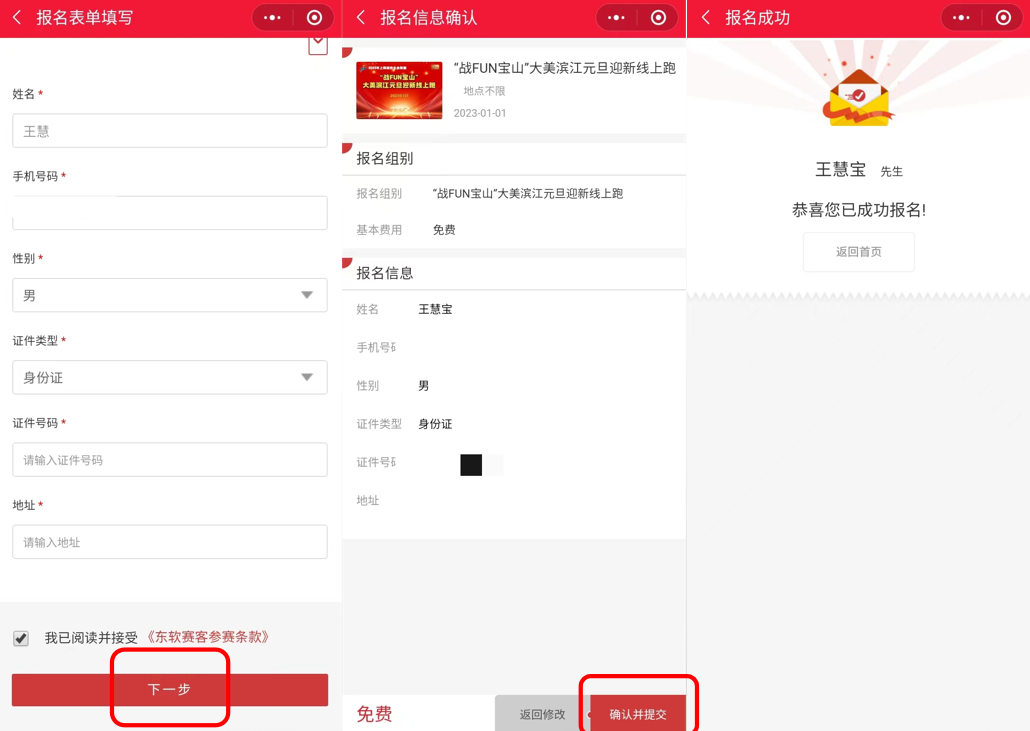Click the 确认并提交 button

pyautogui.click(x=638, y=712)
